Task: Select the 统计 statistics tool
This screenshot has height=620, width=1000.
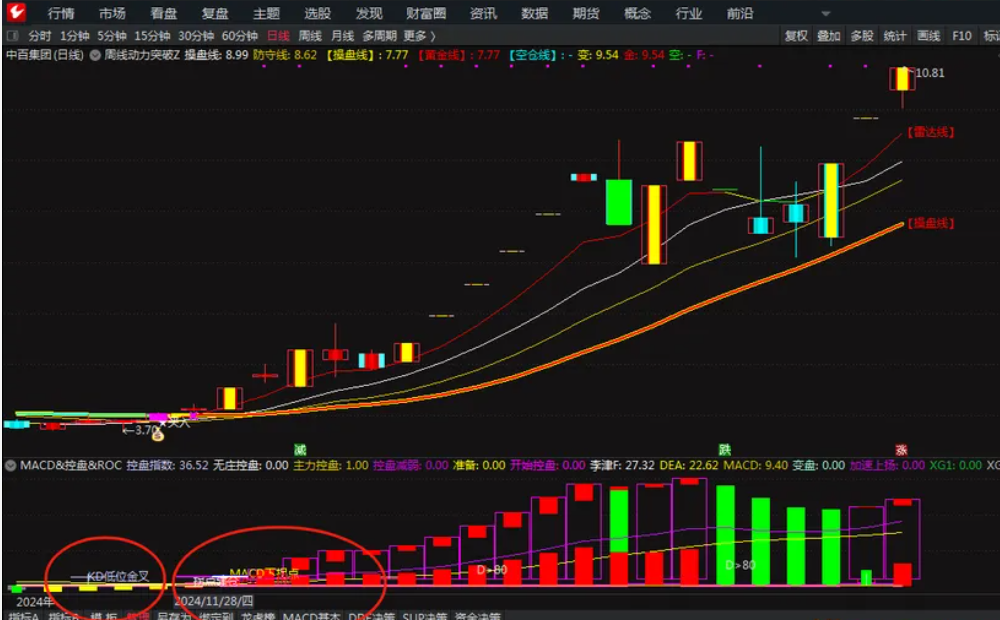Action: [x=897, y=35]
